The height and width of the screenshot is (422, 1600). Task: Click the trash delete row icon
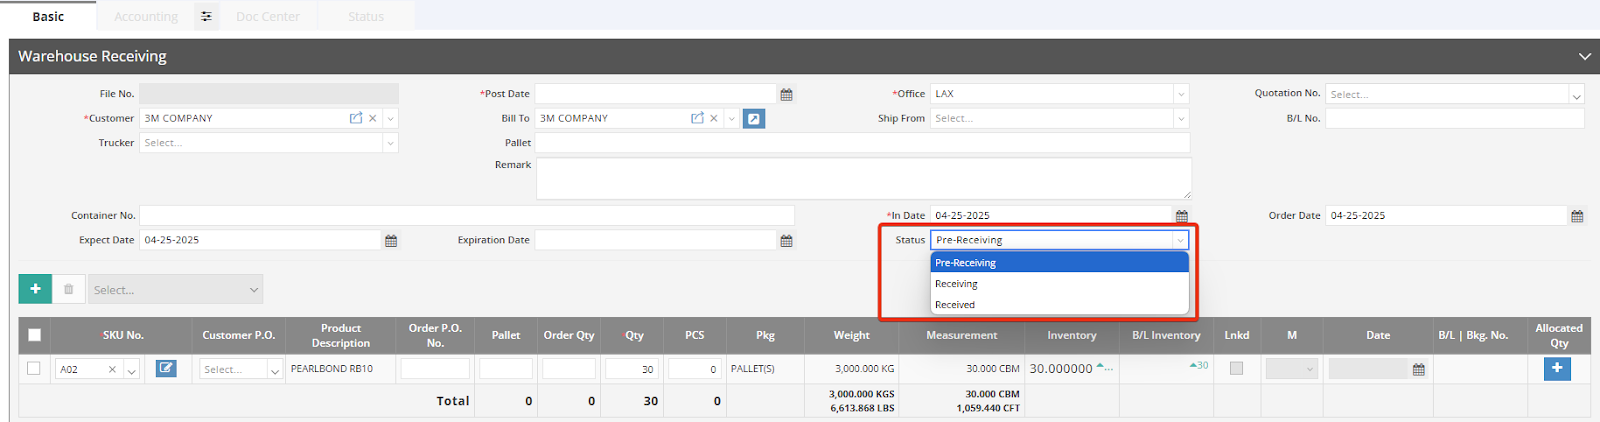point(69,289)
